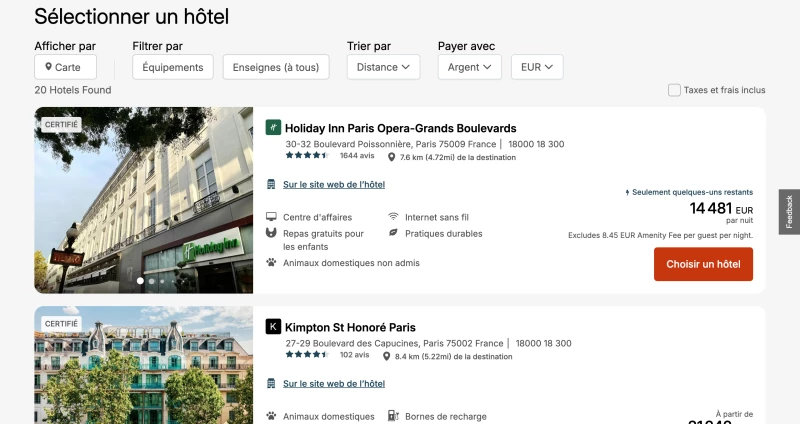Click the Bornes de recharge charger icon
Image resolution: width=800 pixels, height=424 pixels.
[x=393, y=416]
